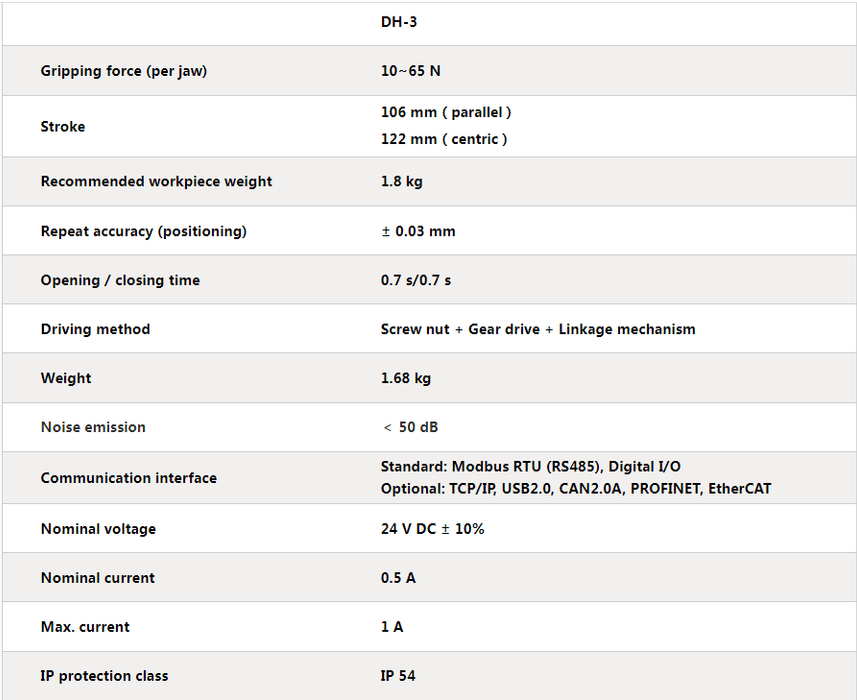Click the Noise emission label
The height and width of the screenshot is (700, 857).
(93, 427)
